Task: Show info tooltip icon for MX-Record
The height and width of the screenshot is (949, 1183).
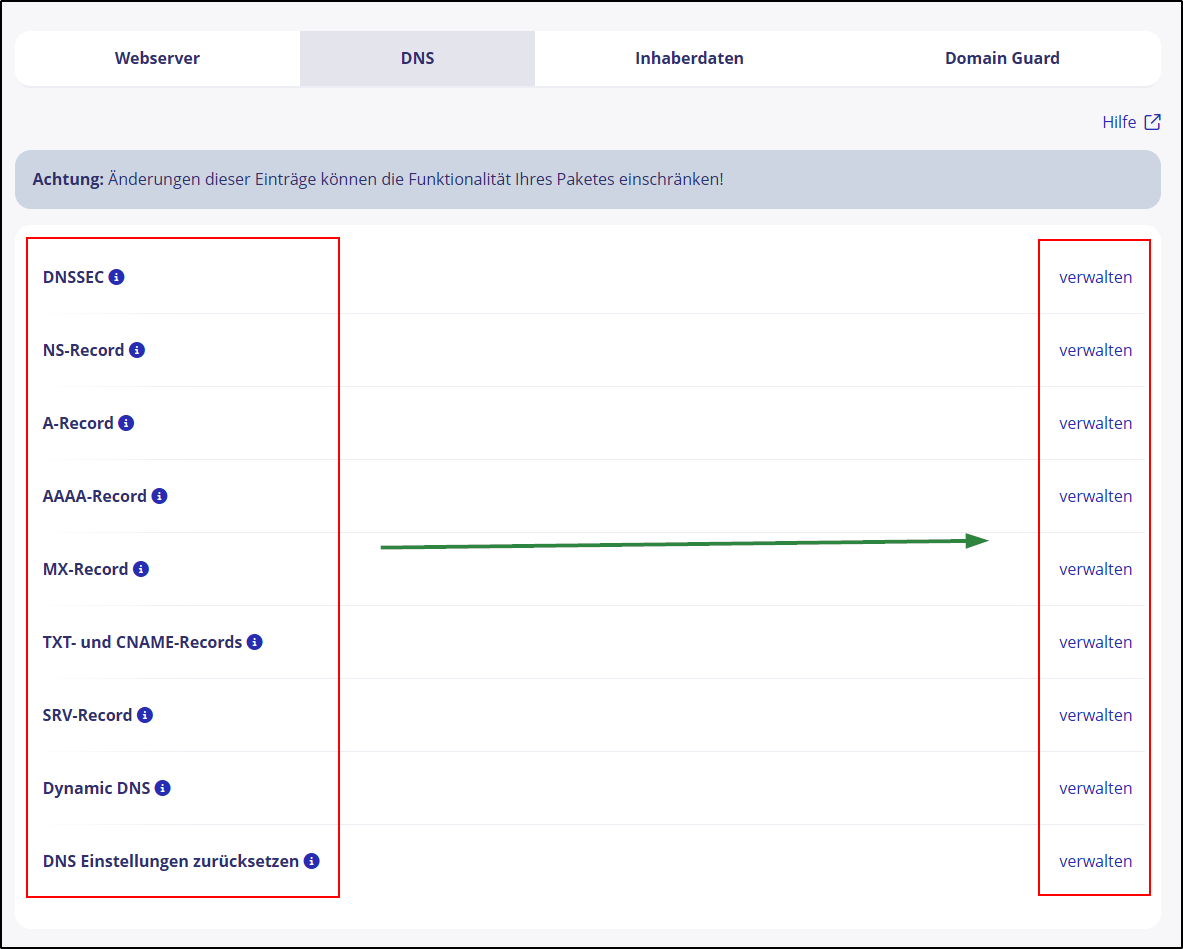Action: pyautogui.click(x=141, y=569)
